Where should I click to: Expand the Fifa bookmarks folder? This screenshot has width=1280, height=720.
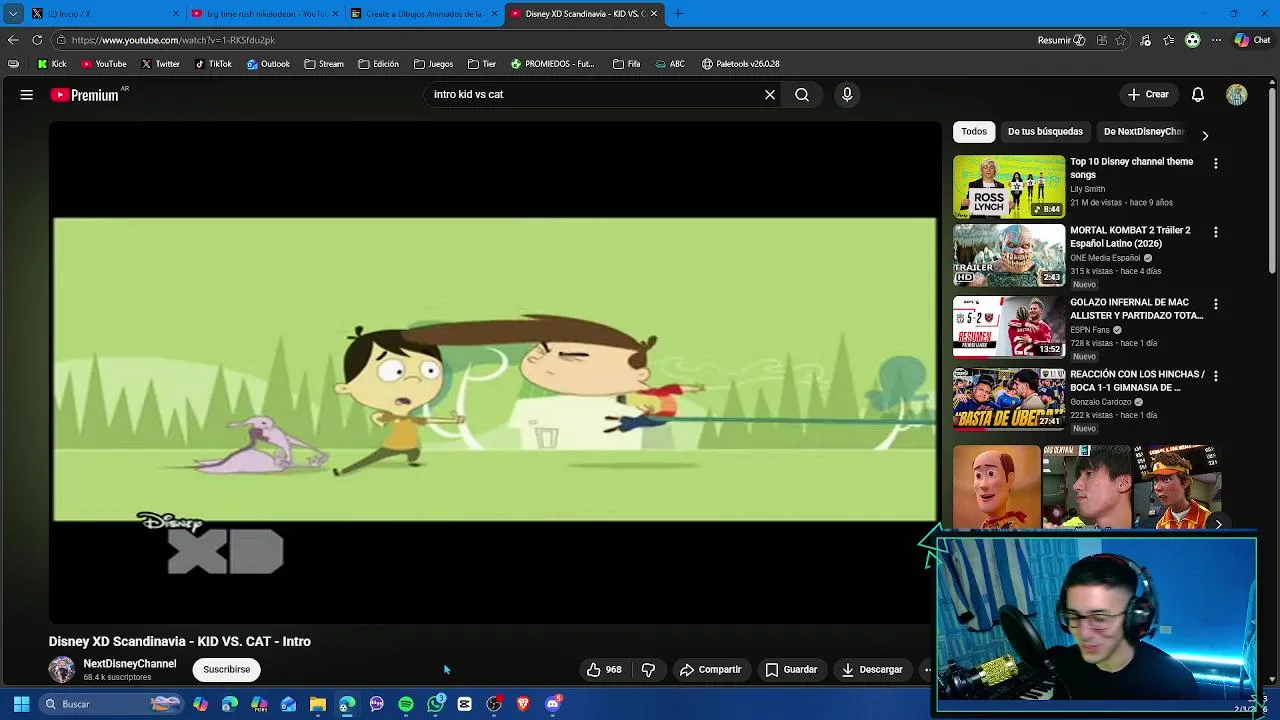pyautogui.click(x=626, y=64)
